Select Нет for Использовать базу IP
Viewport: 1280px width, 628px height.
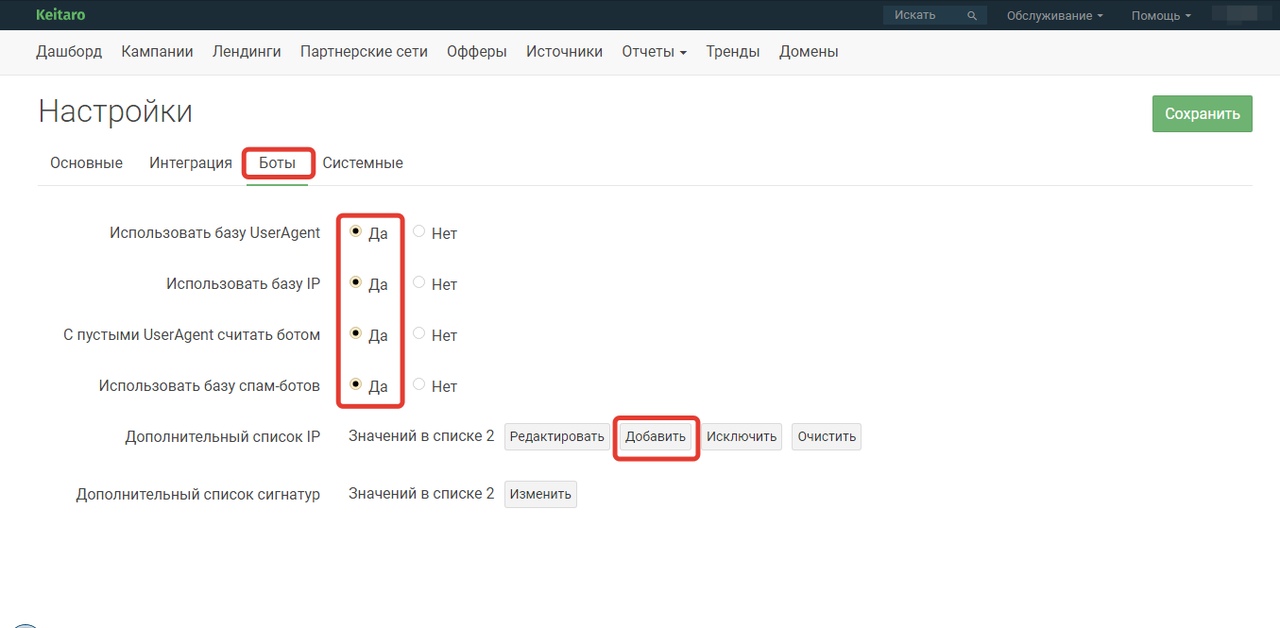tap(419, 282)
